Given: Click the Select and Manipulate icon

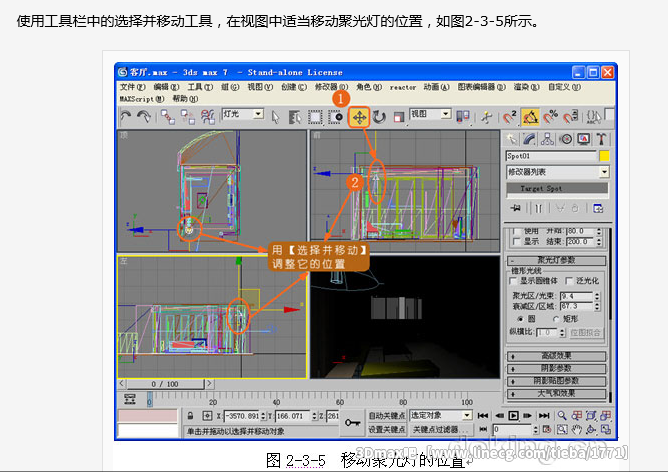Looking at the screenshot, I should [x=486, y=117].
